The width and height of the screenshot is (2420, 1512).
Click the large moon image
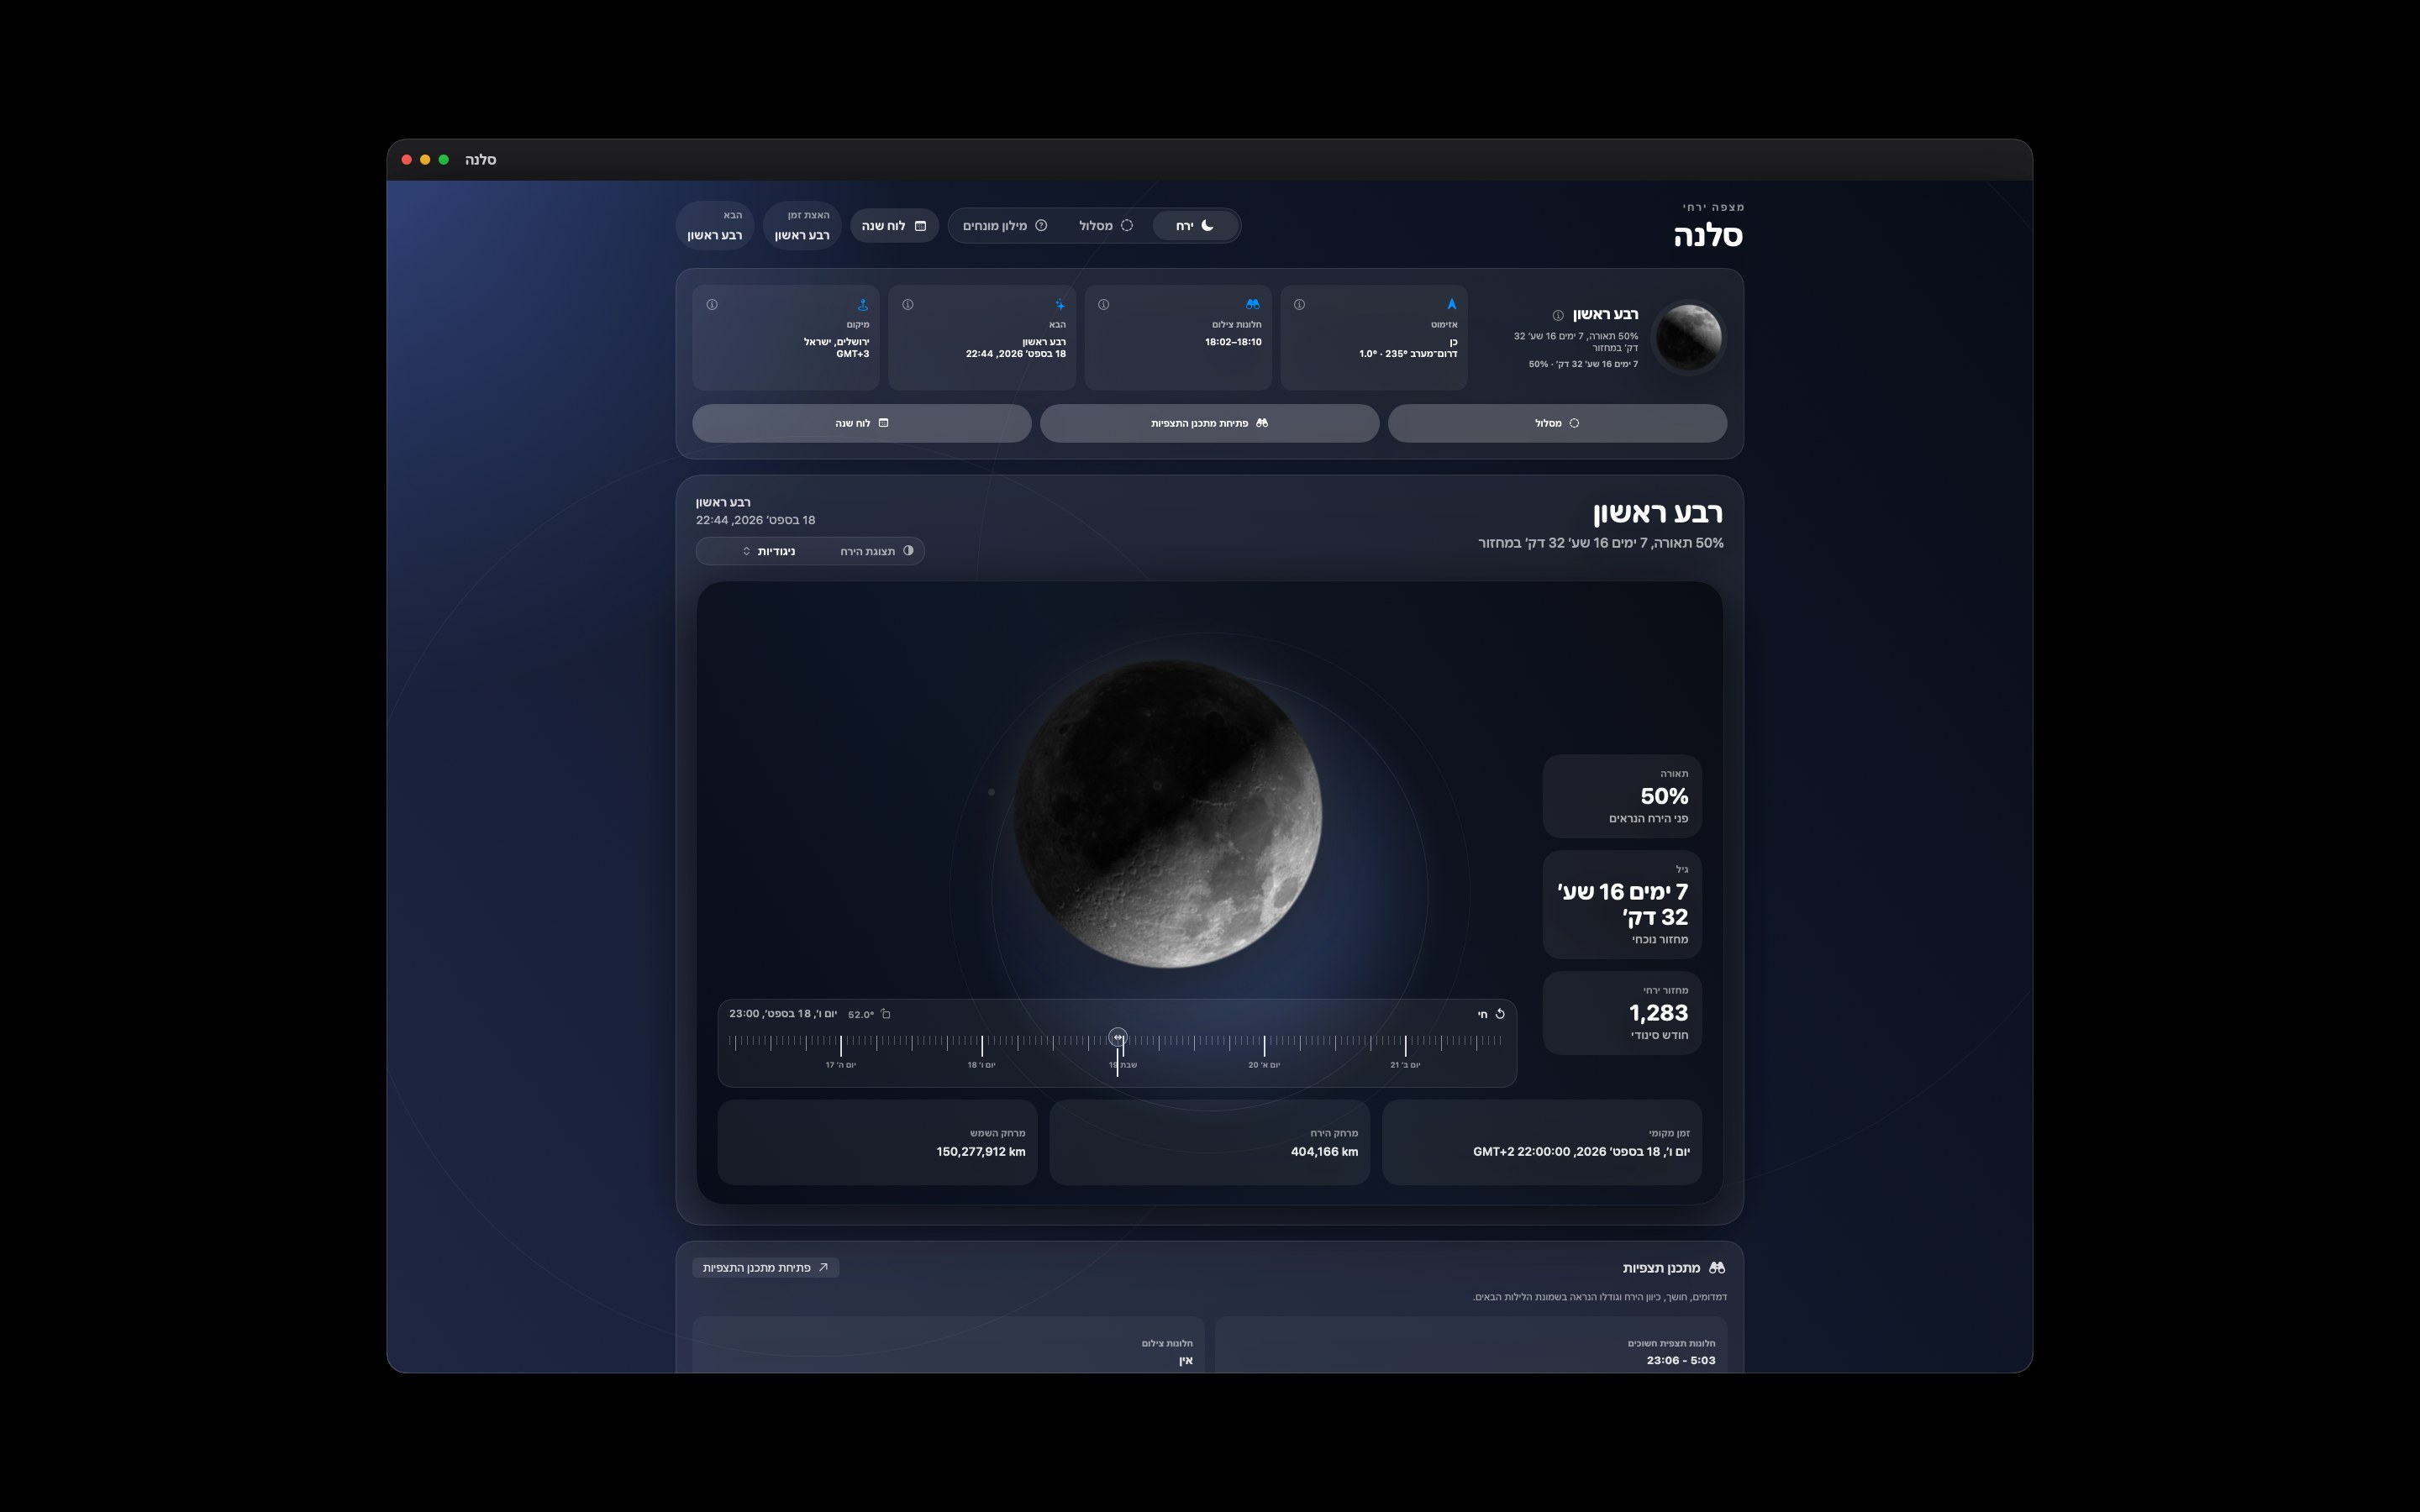click(x=1167, y=813)
